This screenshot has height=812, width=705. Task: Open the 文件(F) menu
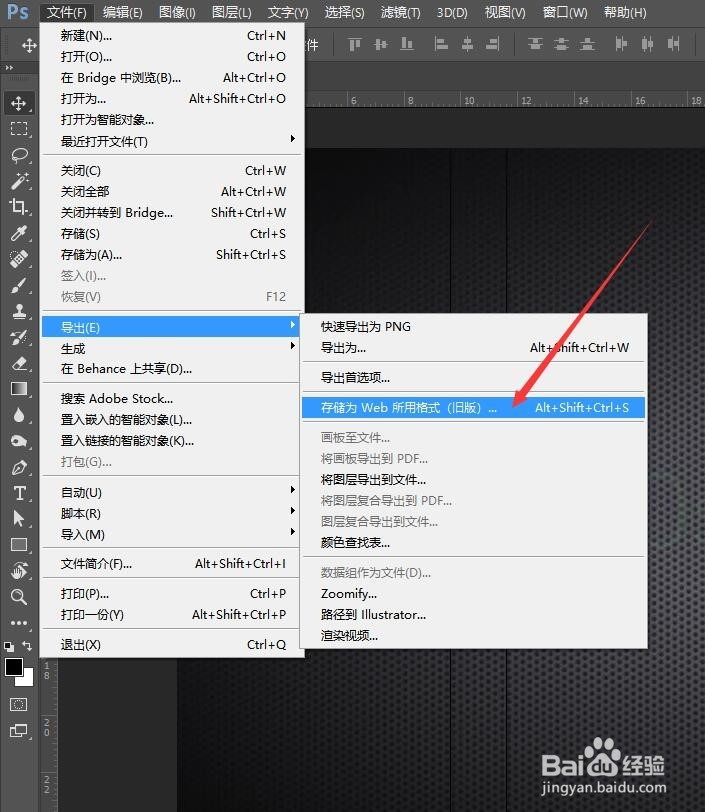[x=66, y=12]
